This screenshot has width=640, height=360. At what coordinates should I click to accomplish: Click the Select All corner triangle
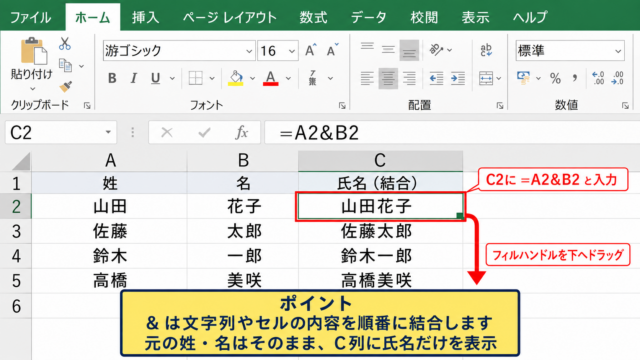20,161
